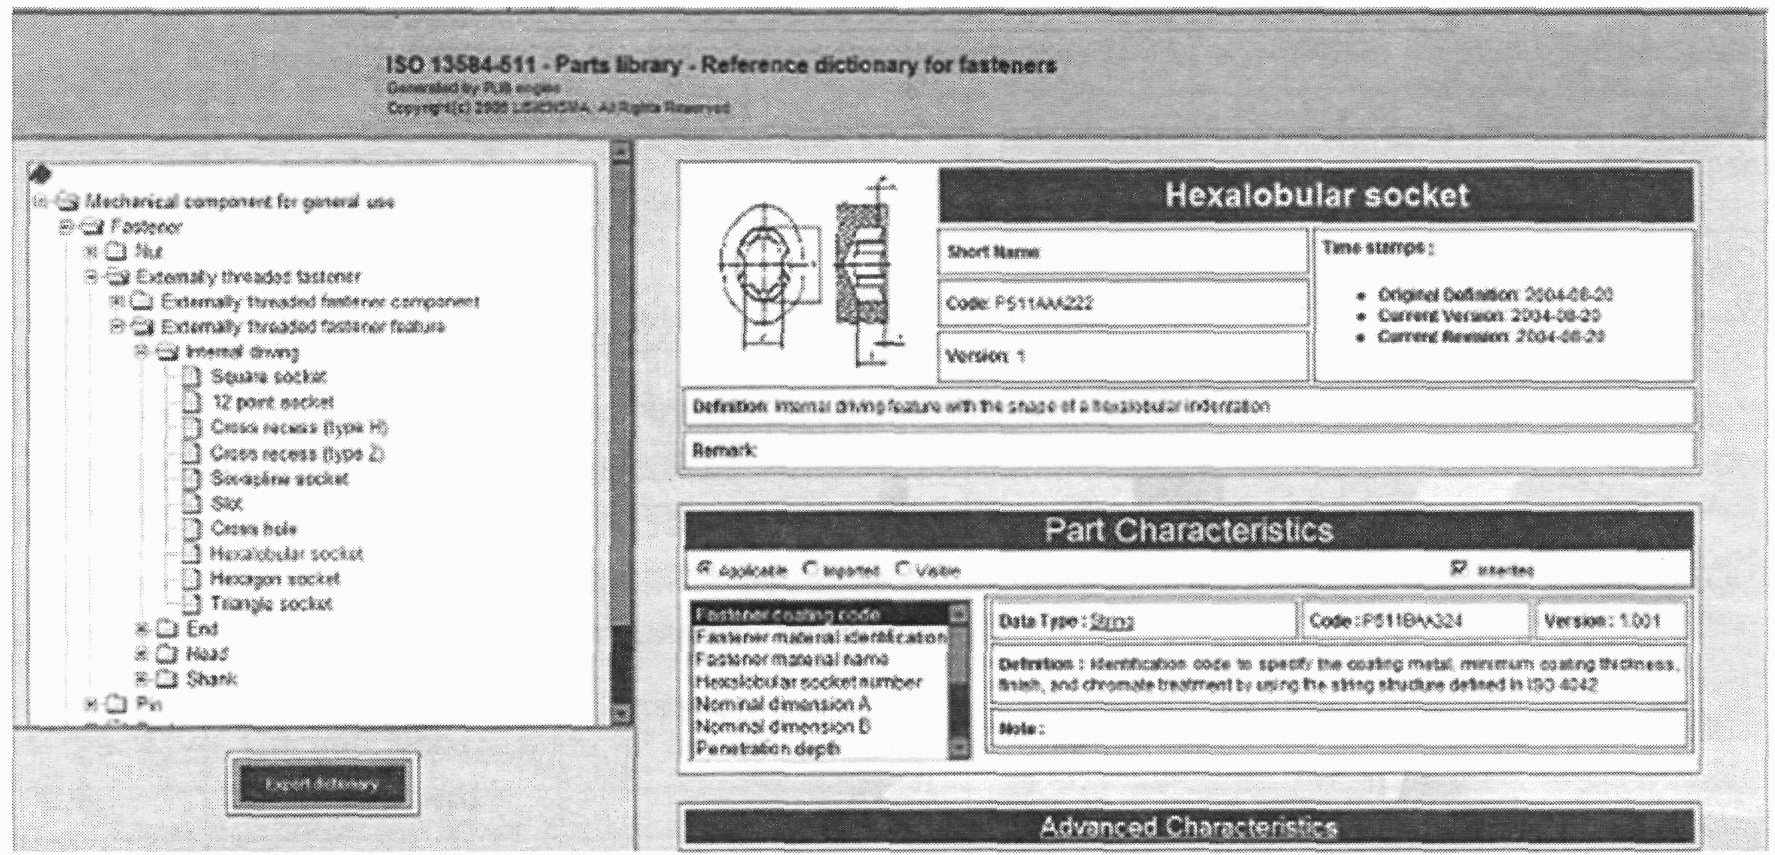Click the Export dictionary button
Screen dimensions: 1775x855
322,785
